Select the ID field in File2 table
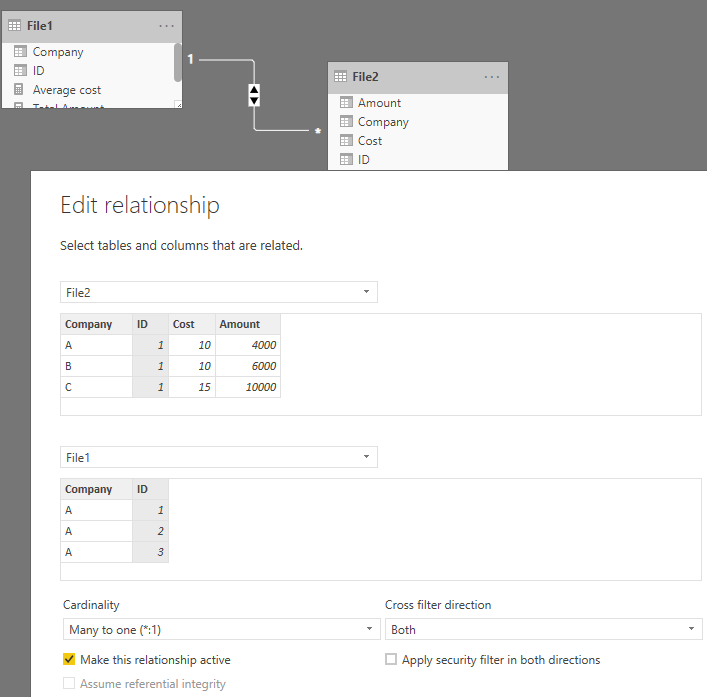 tap(363, 160)
